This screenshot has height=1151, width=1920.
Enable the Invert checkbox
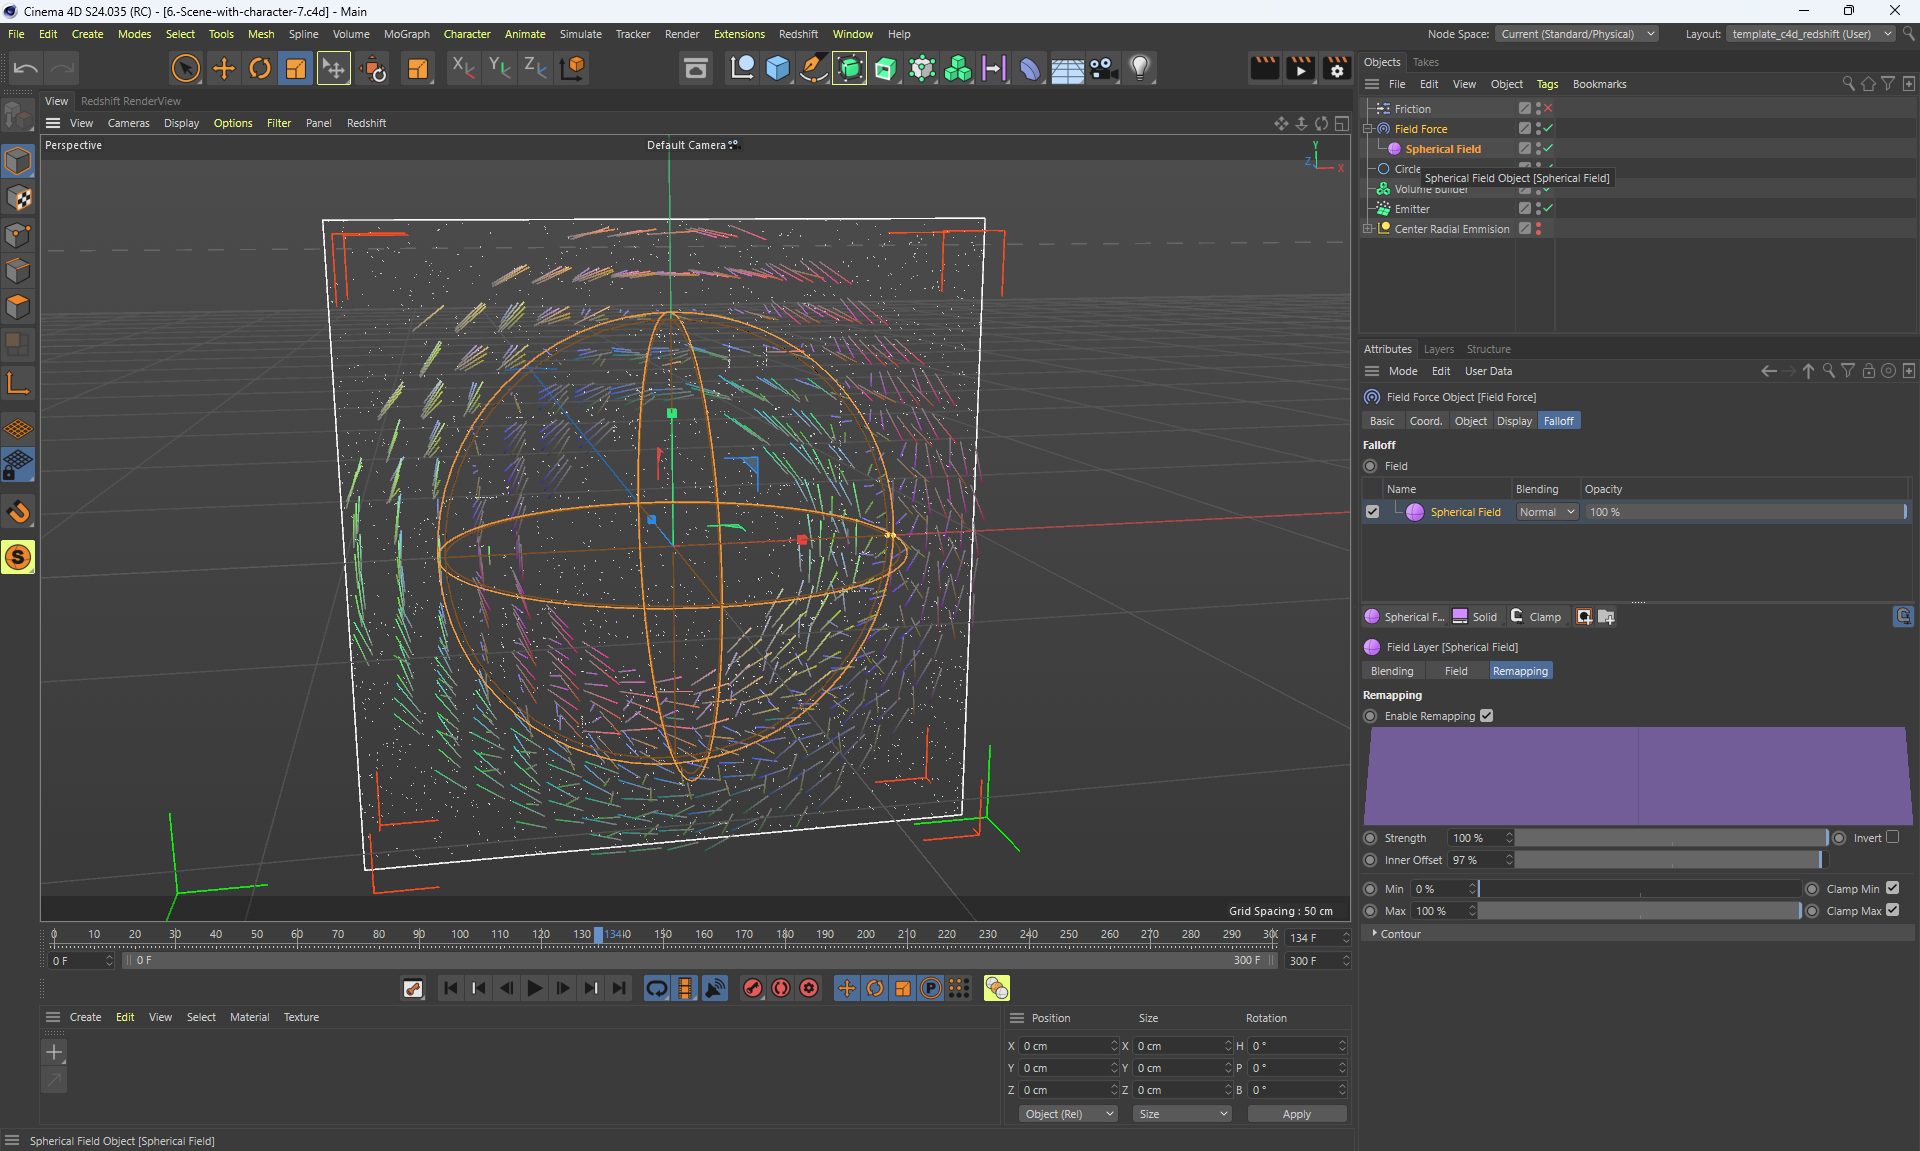click(1892, 838)
